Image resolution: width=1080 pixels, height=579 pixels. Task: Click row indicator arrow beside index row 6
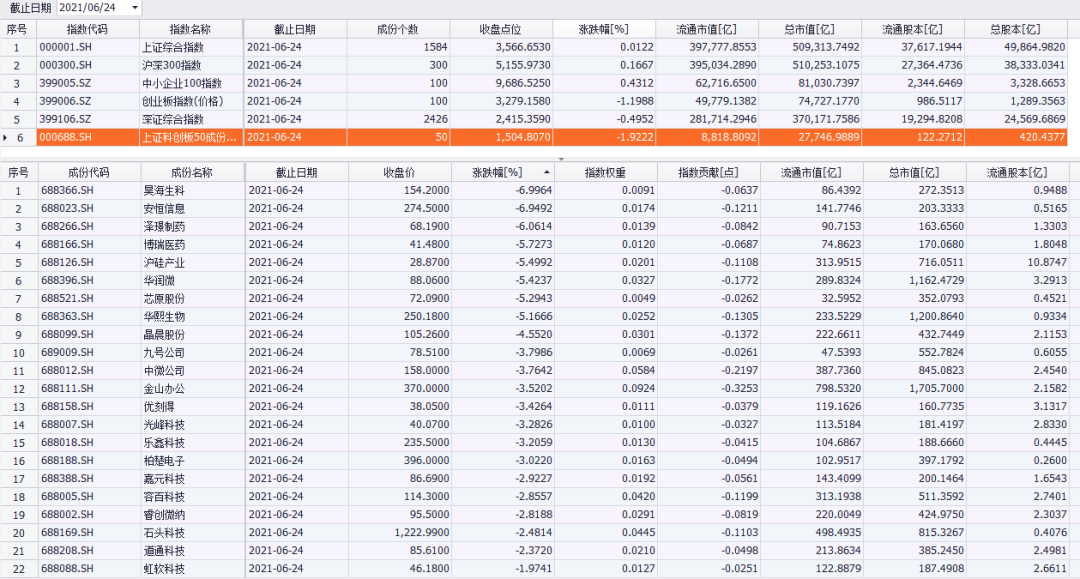click(6, 137)
